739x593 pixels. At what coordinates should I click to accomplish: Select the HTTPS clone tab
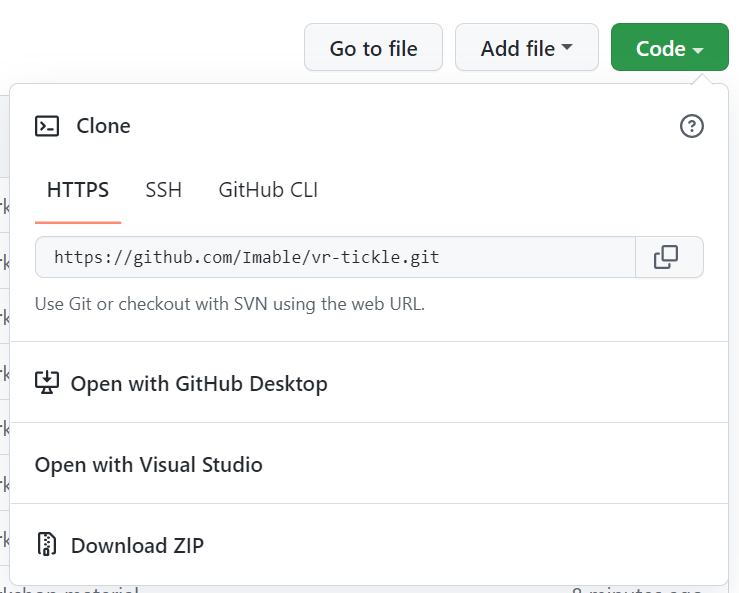(x=78, y=190)
